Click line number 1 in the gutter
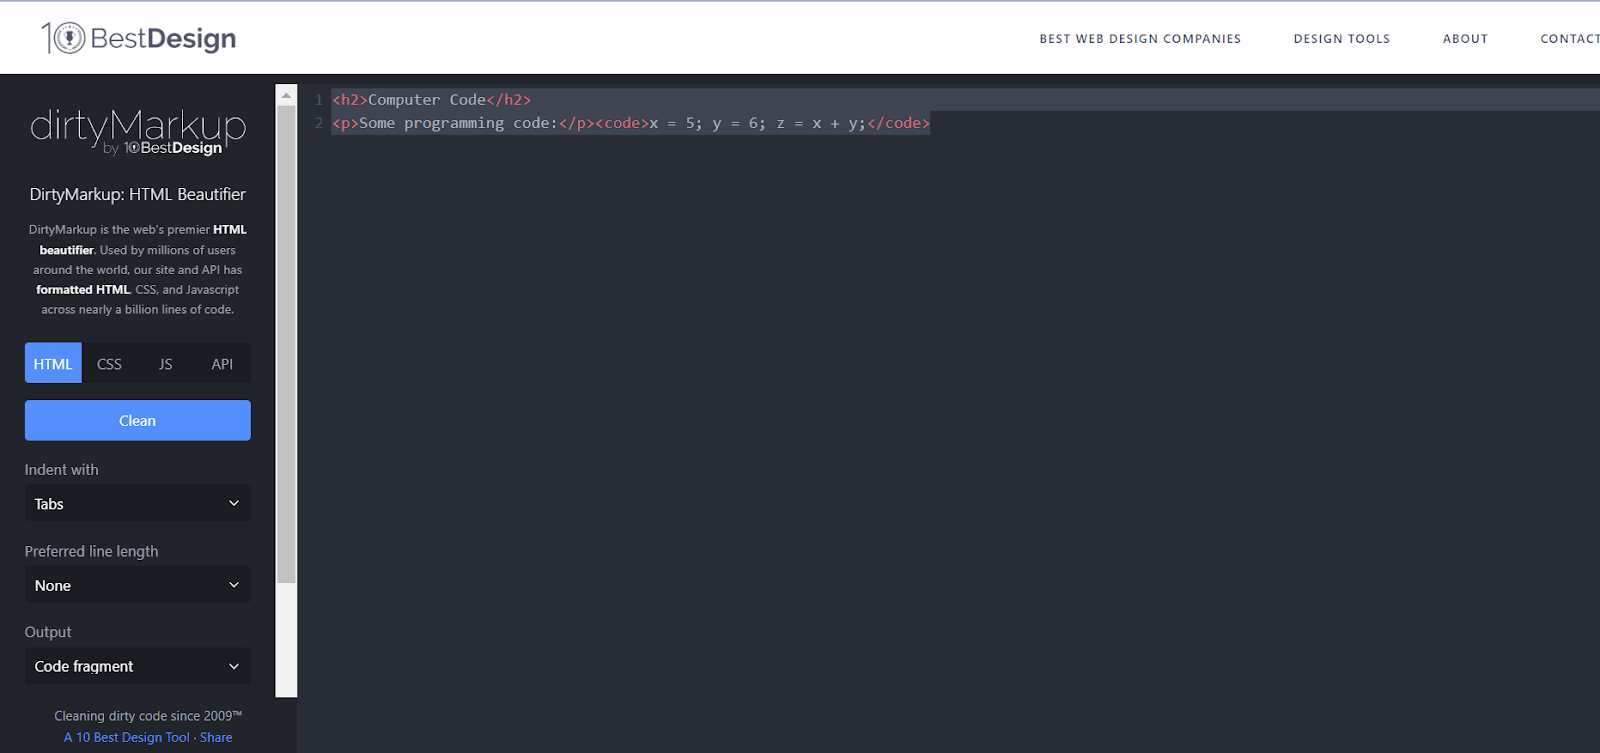The width and height of the screenshot is (1600, 753). point(319,100)
